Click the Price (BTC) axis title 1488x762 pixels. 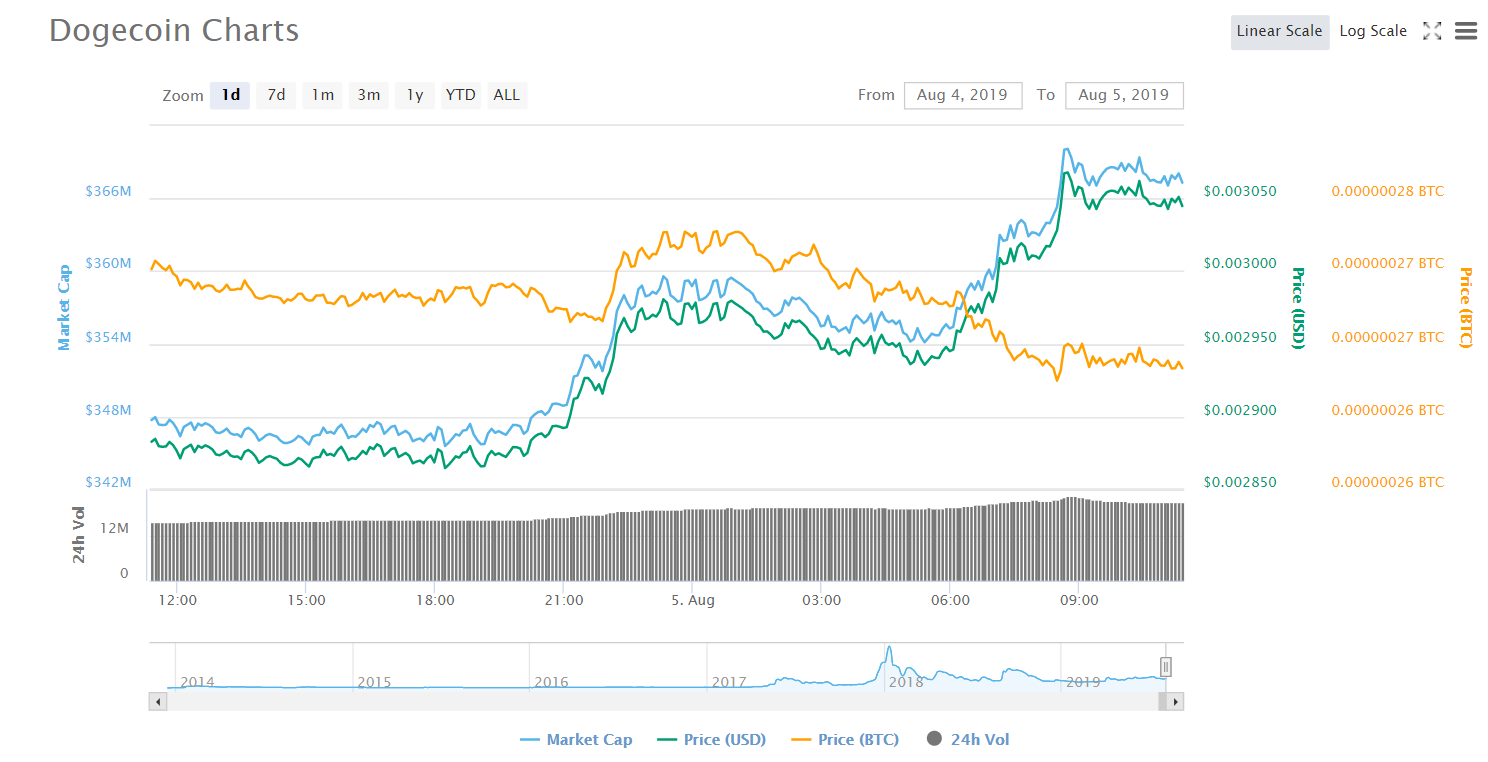click(1466, 307)
